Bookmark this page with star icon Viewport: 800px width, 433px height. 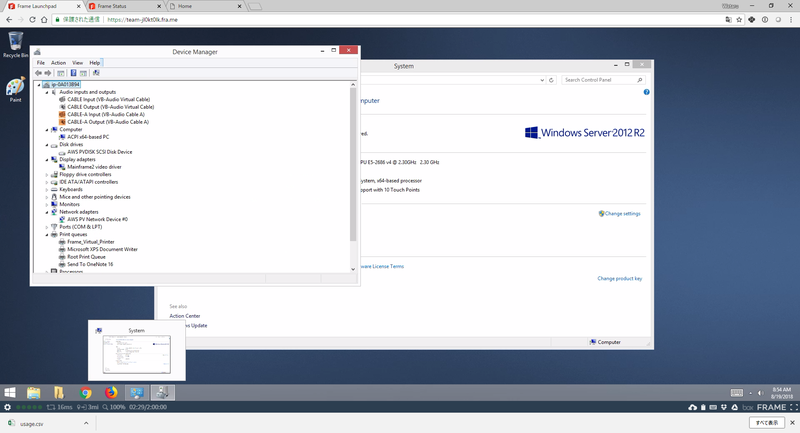click(739, 19)
